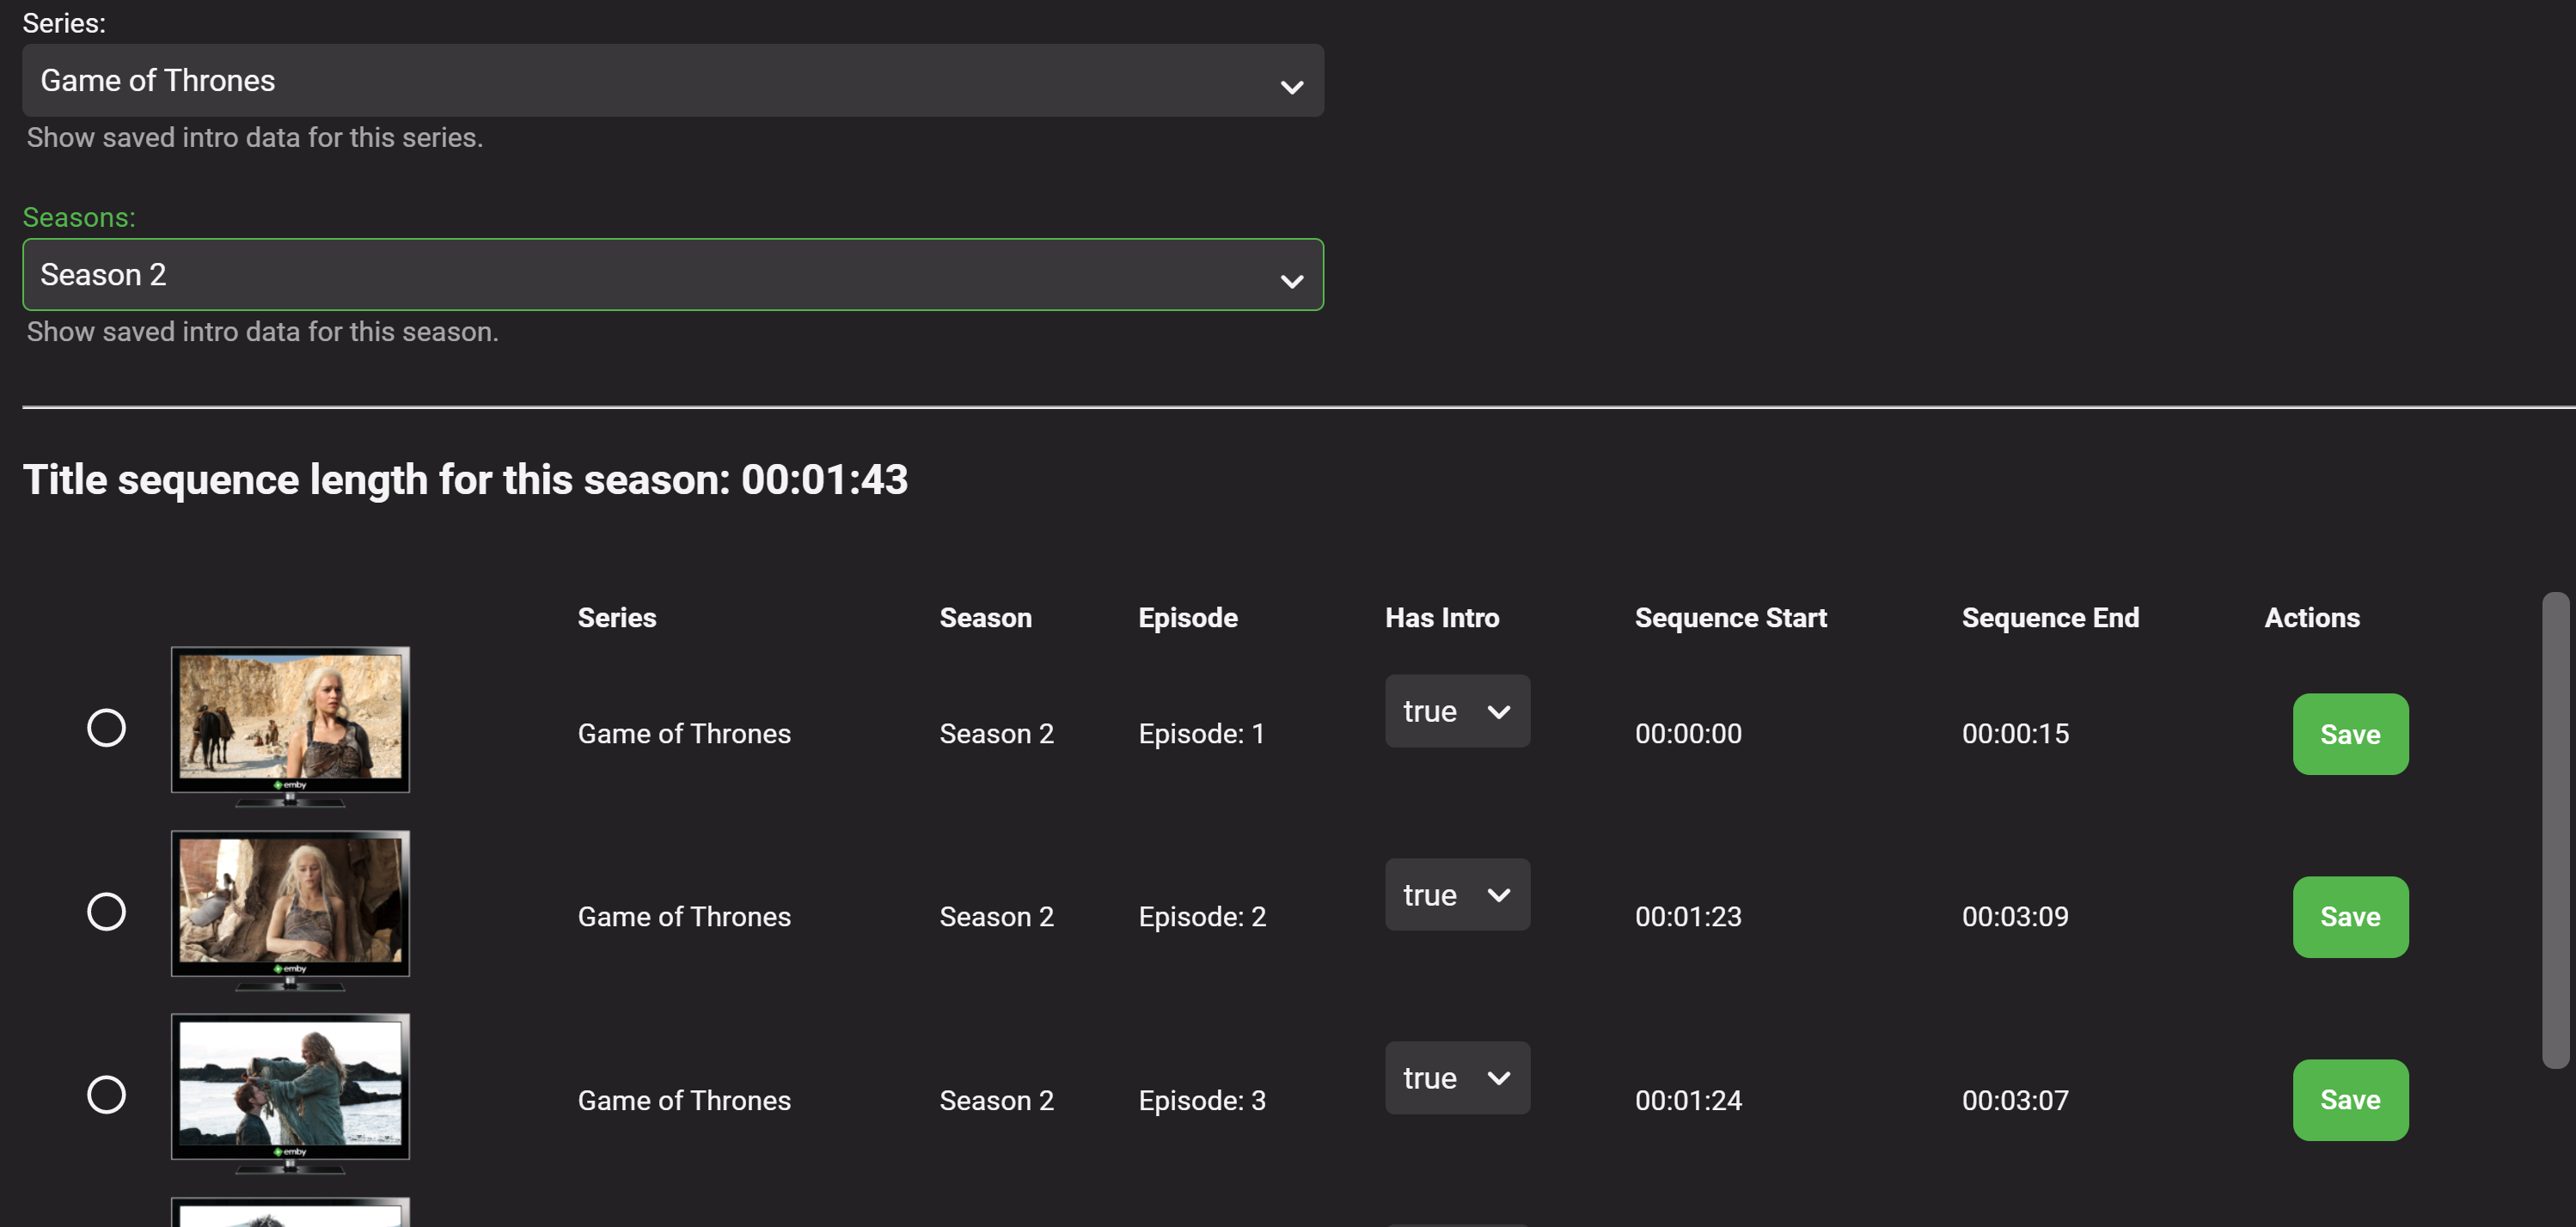Open Has Intro dropdown for Episode 3
Viewport: 2576px width, 1227px height.
[1456, 1078]
